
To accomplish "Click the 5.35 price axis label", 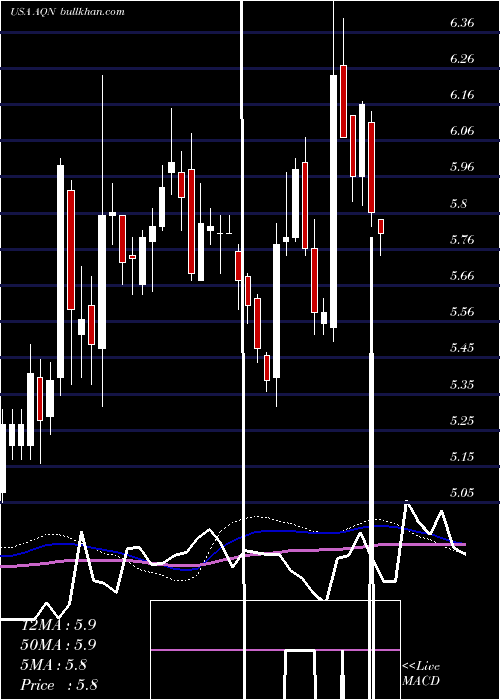I will coord(462,384).
